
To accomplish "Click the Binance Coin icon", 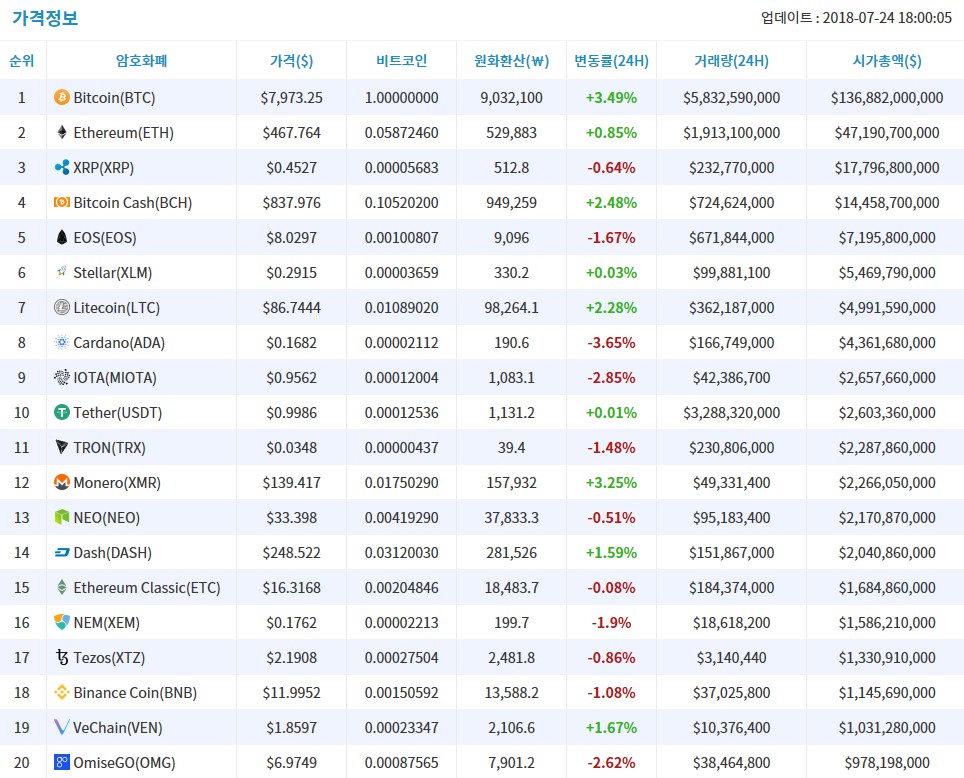I will (61, 693).
